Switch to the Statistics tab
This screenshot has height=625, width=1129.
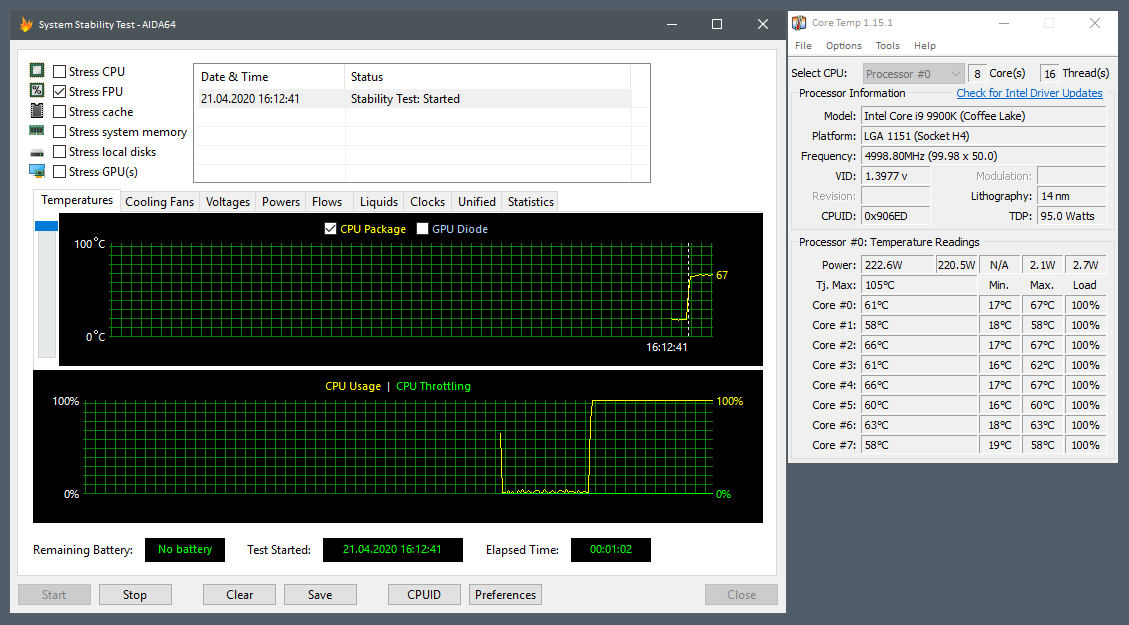[x=531, y=202]
